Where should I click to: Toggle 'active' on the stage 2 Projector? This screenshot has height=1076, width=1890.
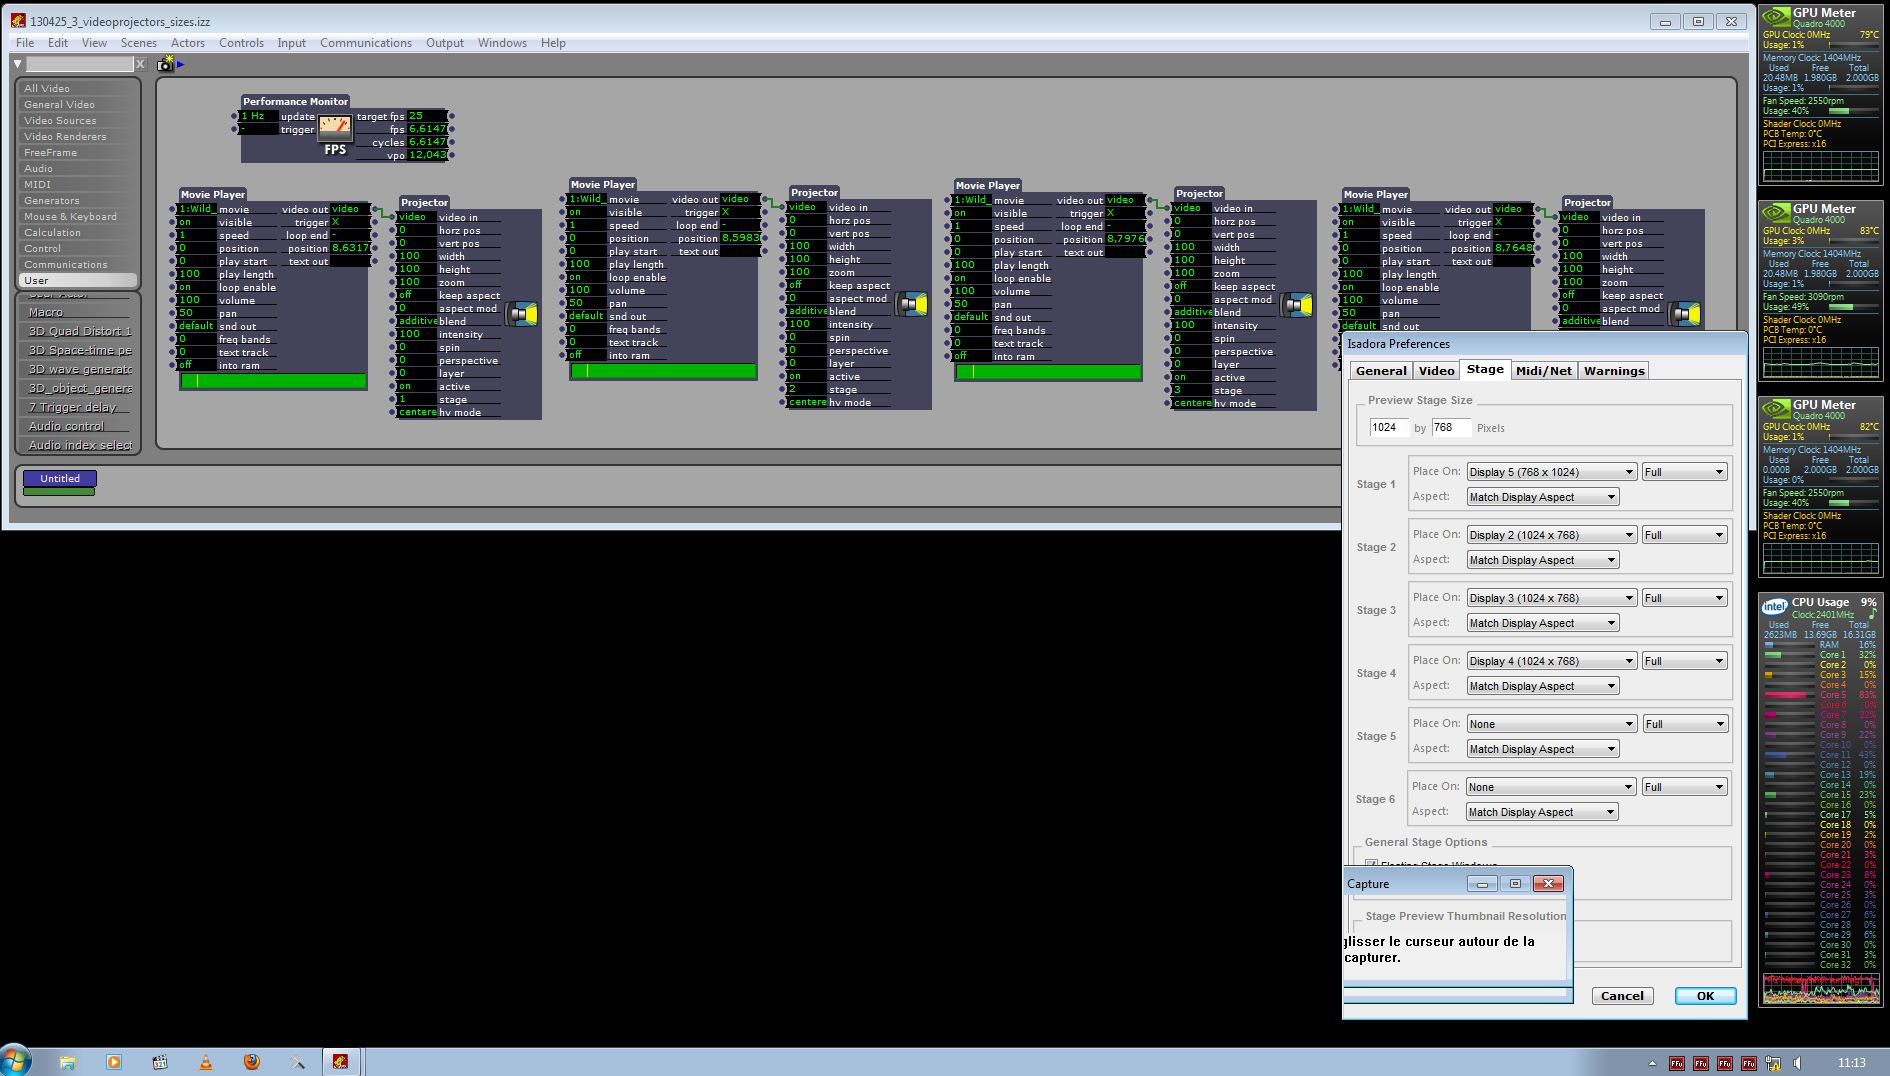pyautogui.click(x=805, y=376)
